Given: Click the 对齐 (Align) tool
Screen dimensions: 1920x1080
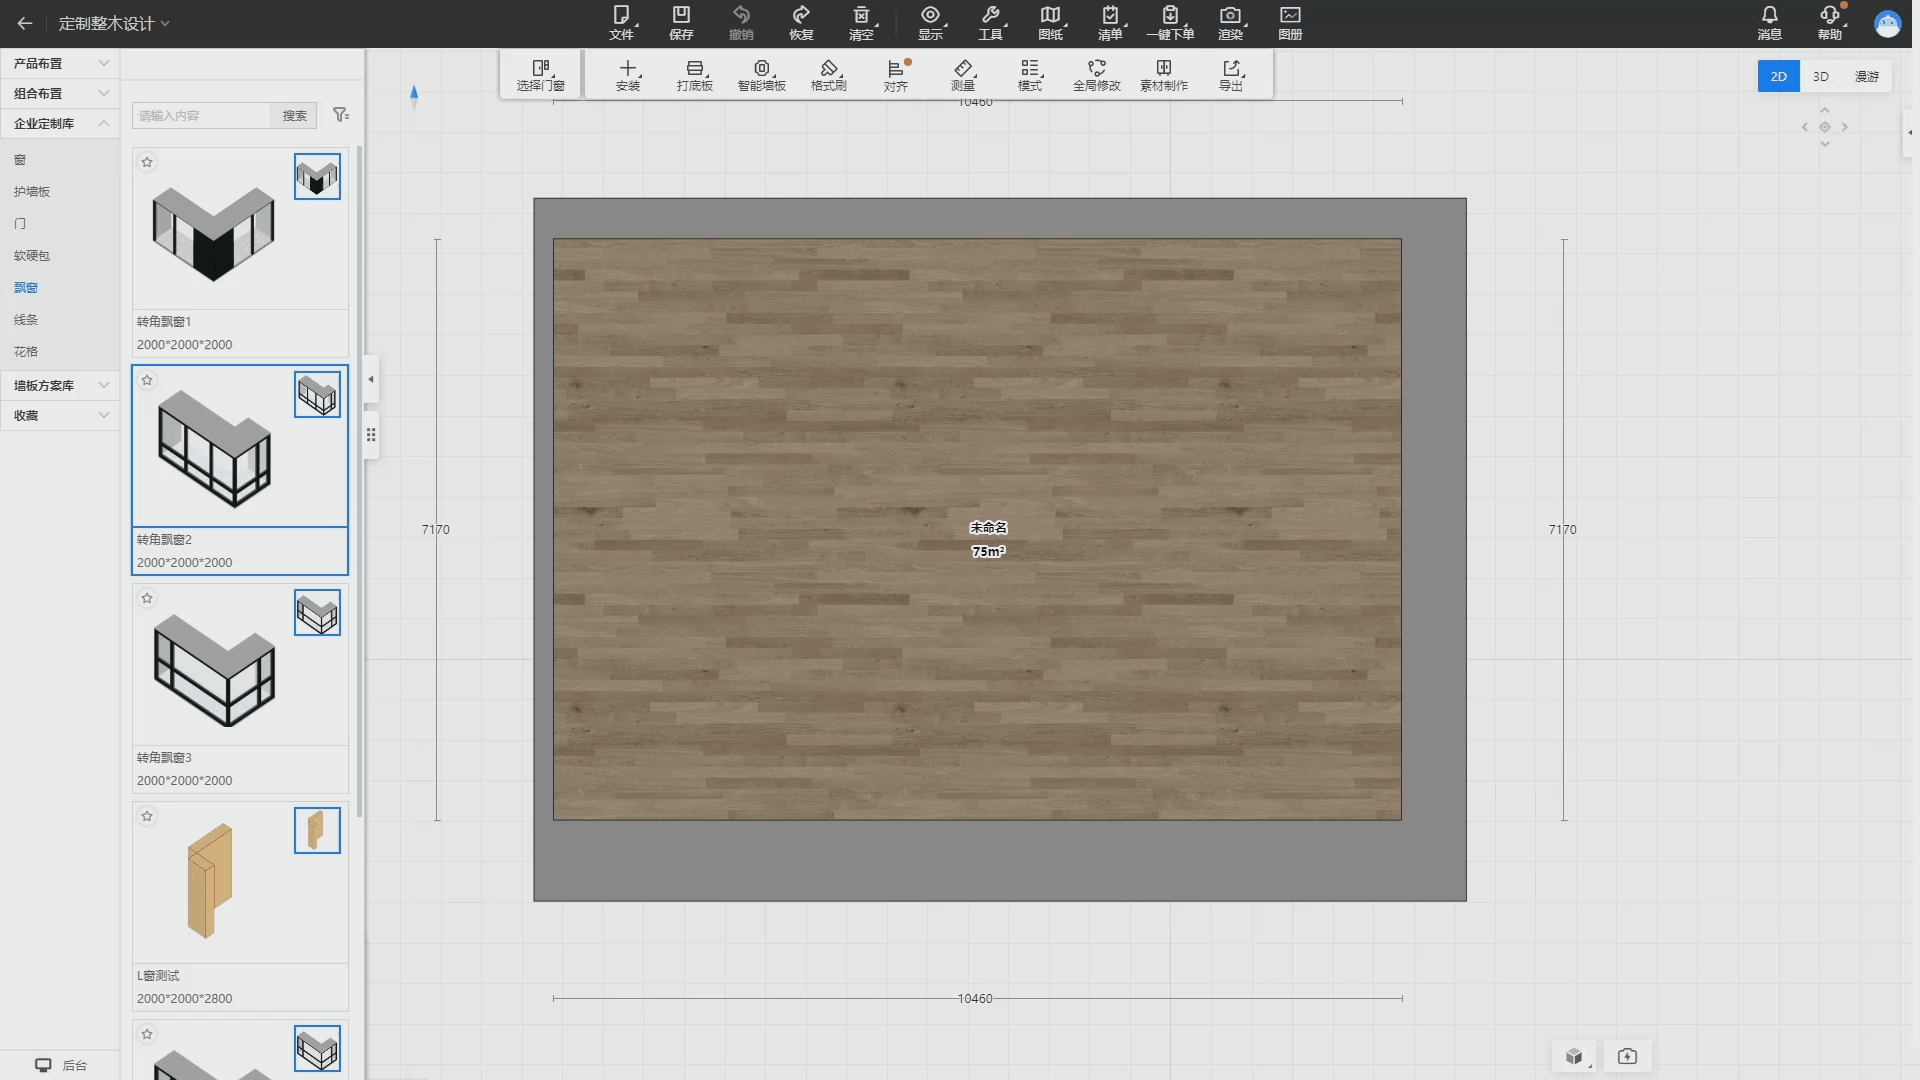Looking at the screenshot, I should pyautogui.click(x=896, y=75).
